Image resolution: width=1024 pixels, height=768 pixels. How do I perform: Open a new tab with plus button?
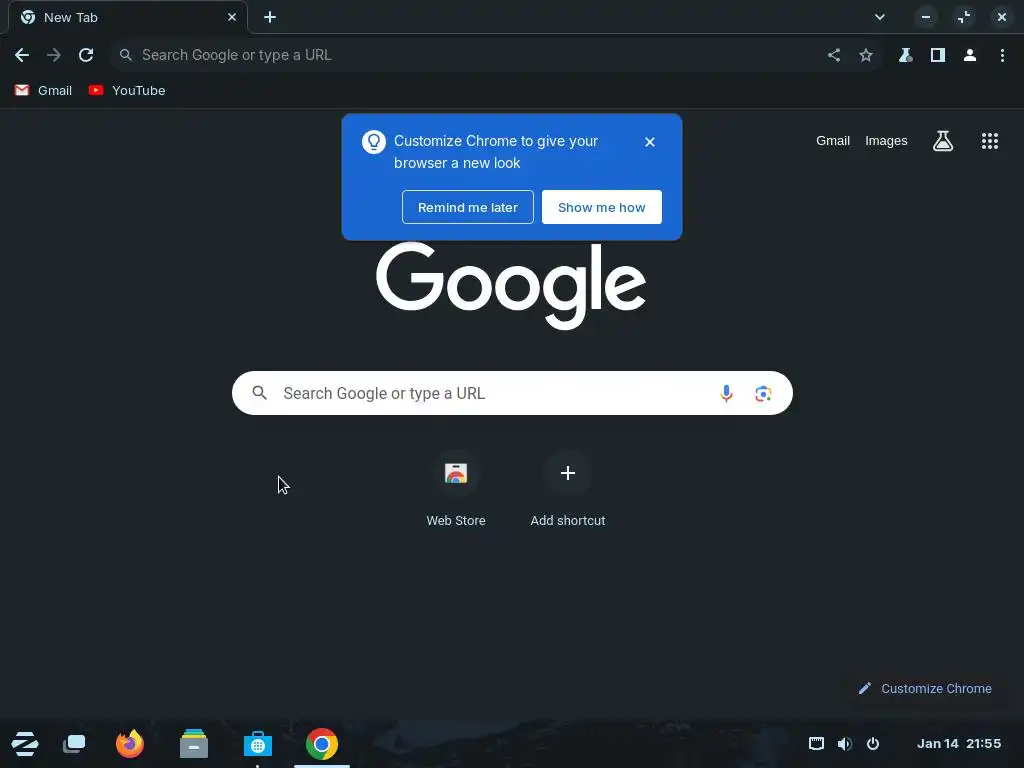270,17
